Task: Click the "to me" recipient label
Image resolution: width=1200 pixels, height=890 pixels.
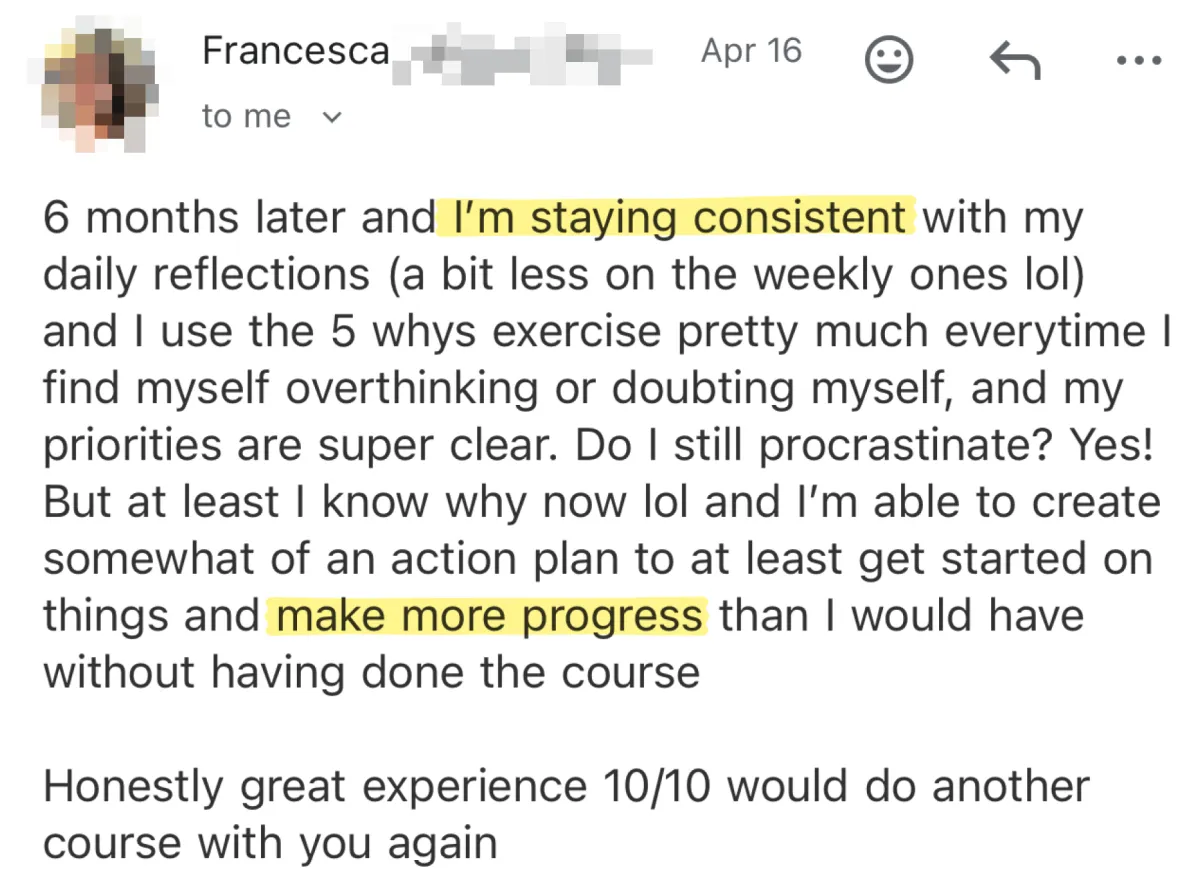Action: pos(246,117)
